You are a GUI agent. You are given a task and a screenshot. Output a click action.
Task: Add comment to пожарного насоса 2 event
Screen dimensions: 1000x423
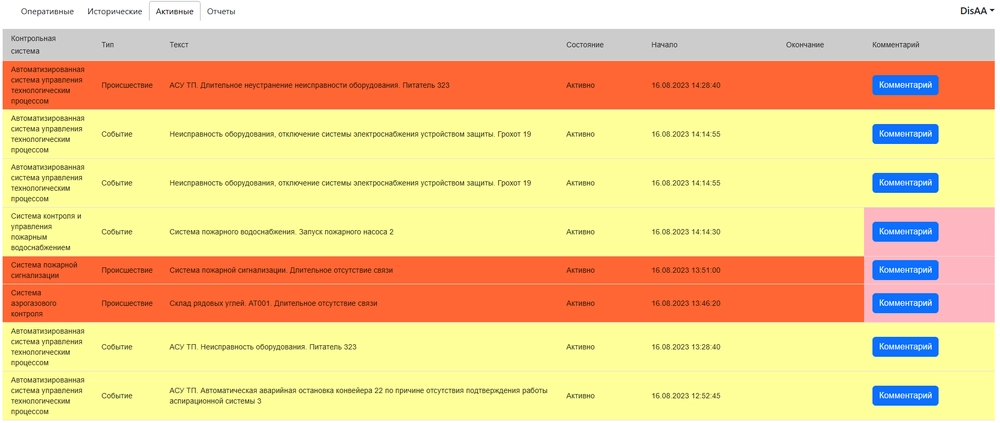(x=905, y=232)
